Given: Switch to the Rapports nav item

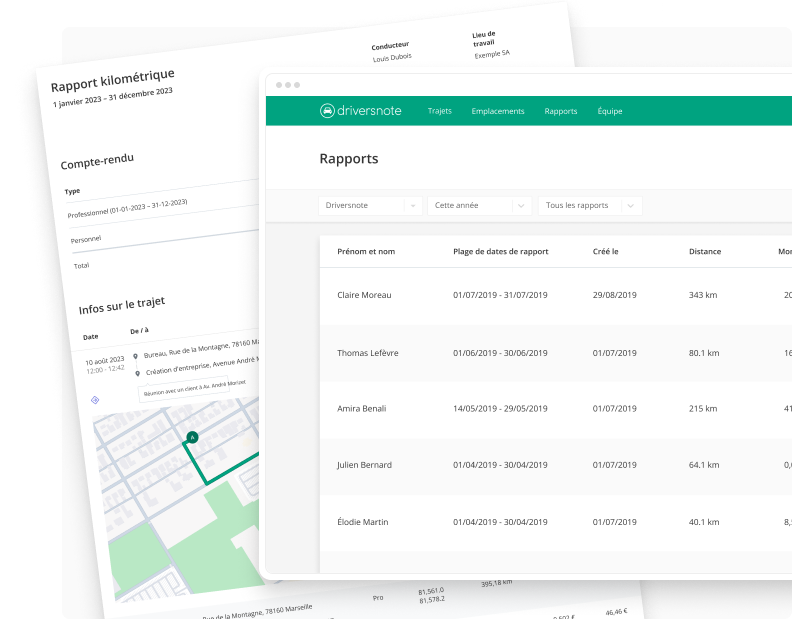Looking at the screenshot, I should [x=560, y=111].
